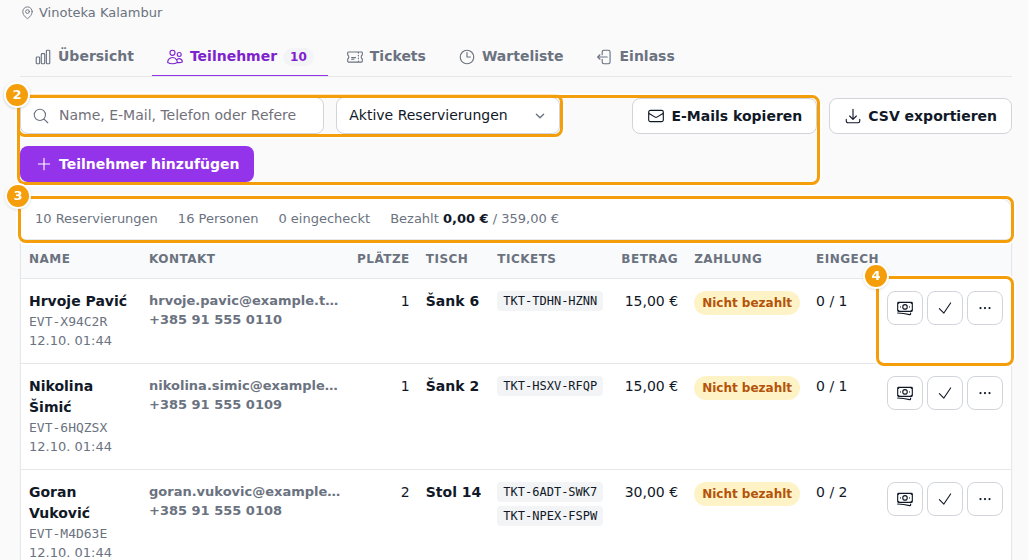Click the KONTAKT column header
Screen dimensions: 1028x560
coord(182,259)
